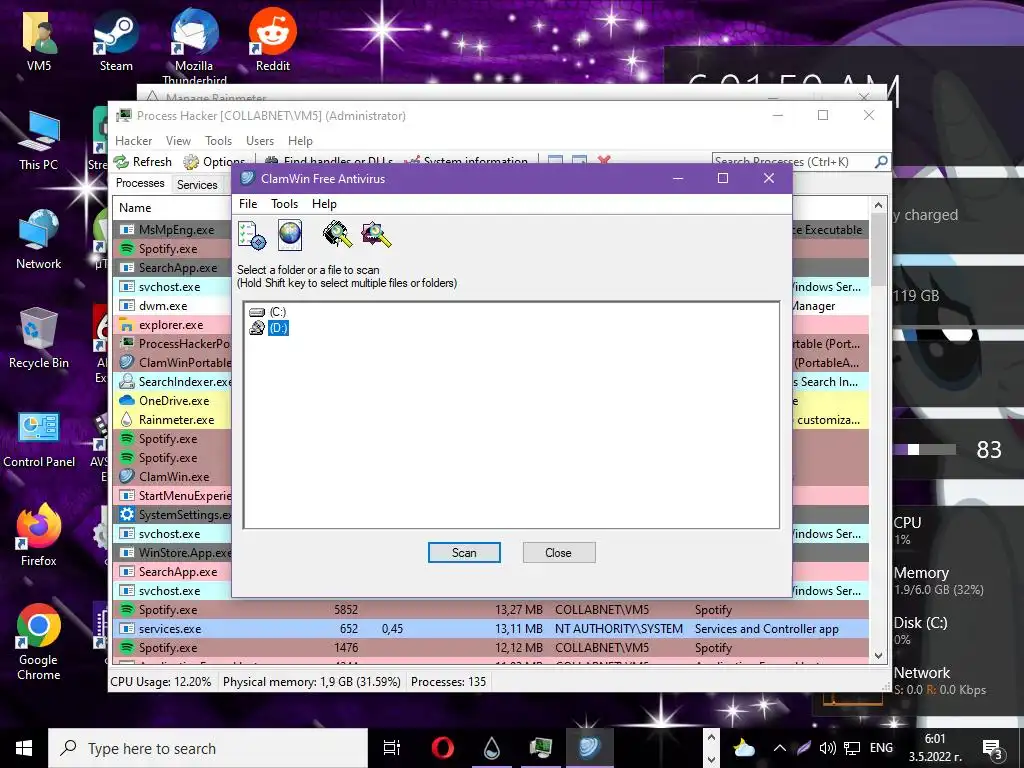1024x768 pixels.
Task: Open ClamWin Preferences toolbar icon
Action: click(251, 235)
